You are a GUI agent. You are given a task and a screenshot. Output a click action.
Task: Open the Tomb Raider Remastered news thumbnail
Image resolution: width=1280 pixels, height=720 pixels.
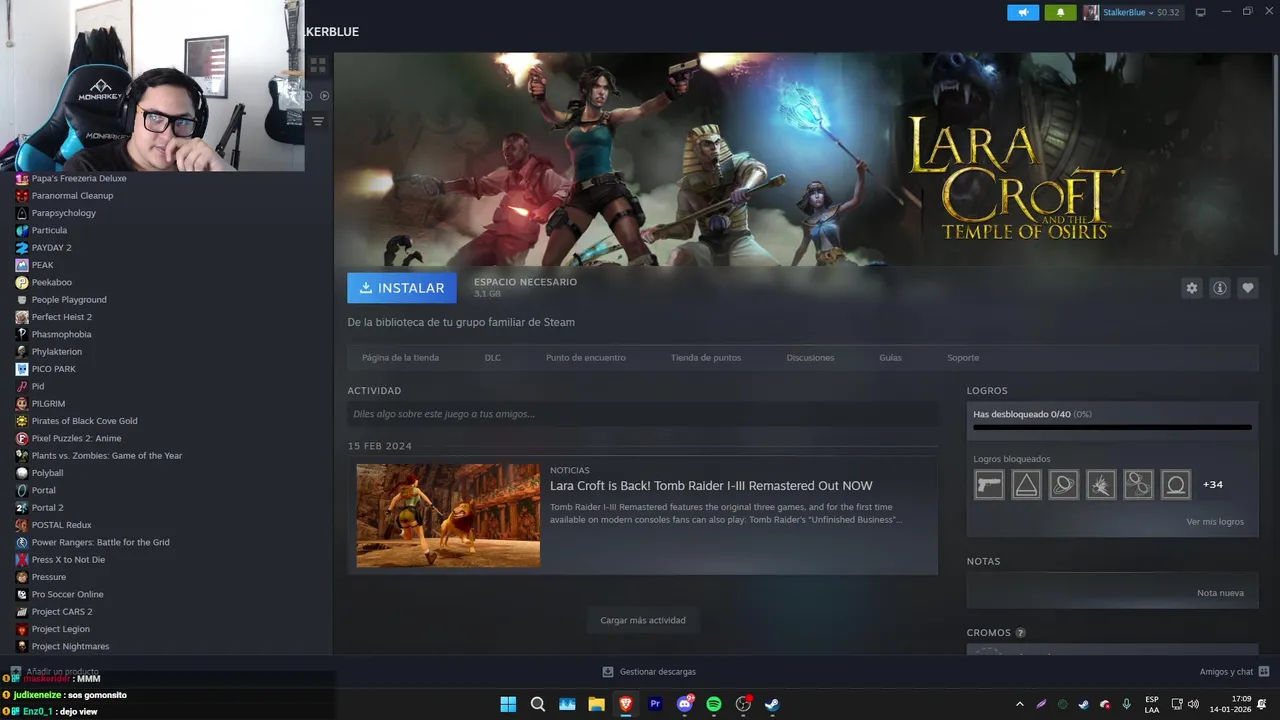coord(448,515)
